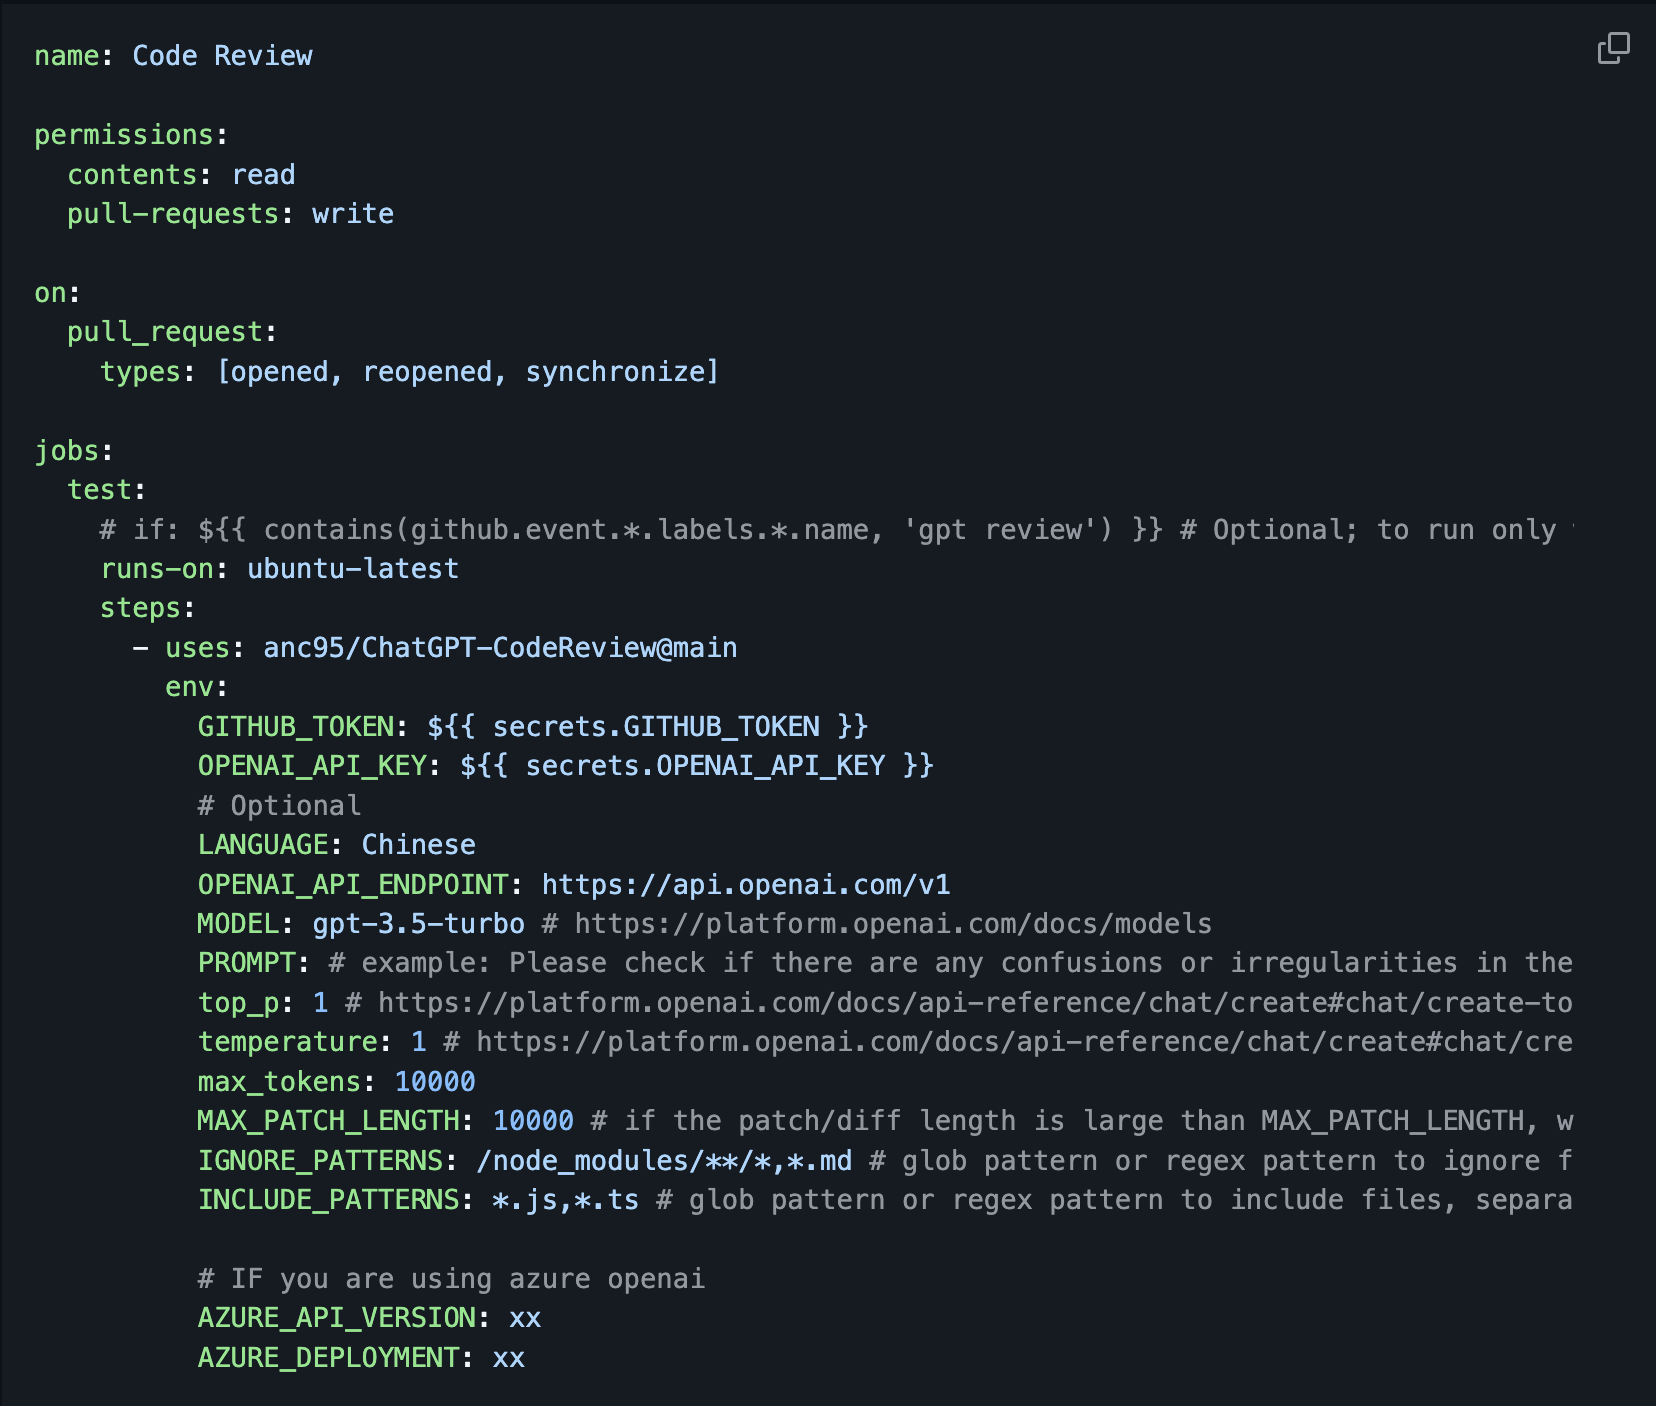This screenshot has width=1656, height=1406.
Task: Click the '# Optional' comment
Action: click(279, 806)
